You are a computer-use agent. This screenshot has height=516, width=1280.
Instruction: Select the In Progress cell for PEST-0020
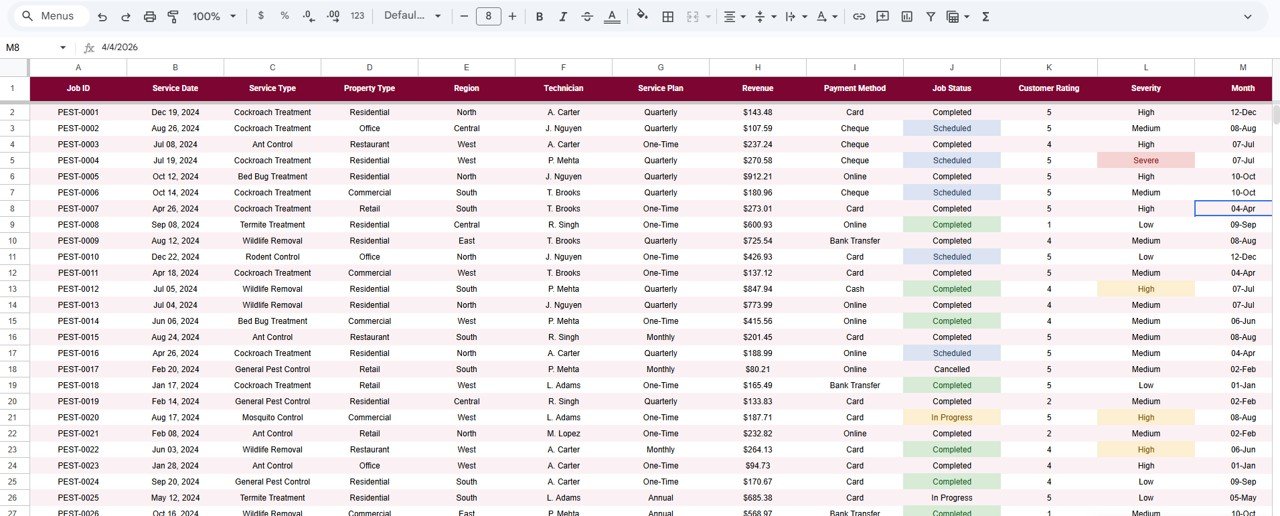click(952, 417)
